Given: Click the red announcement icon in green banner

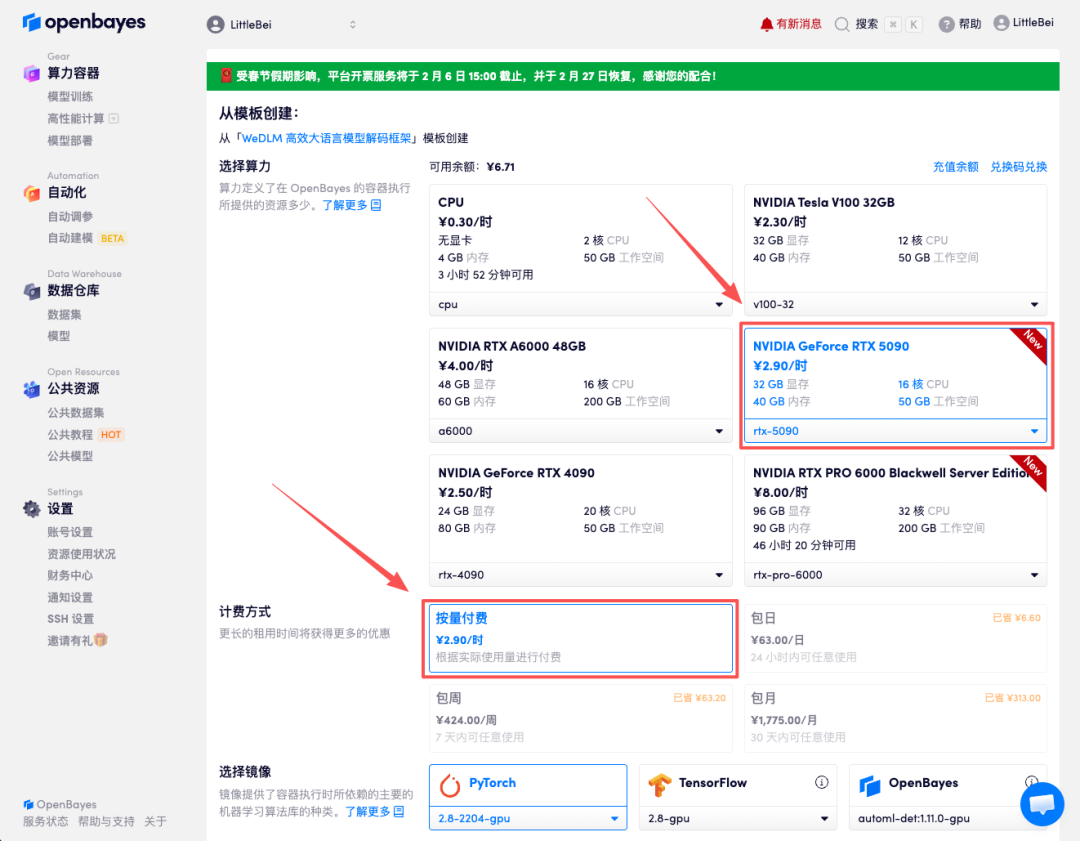Looking at the screenshot, I should click(226, 76).
